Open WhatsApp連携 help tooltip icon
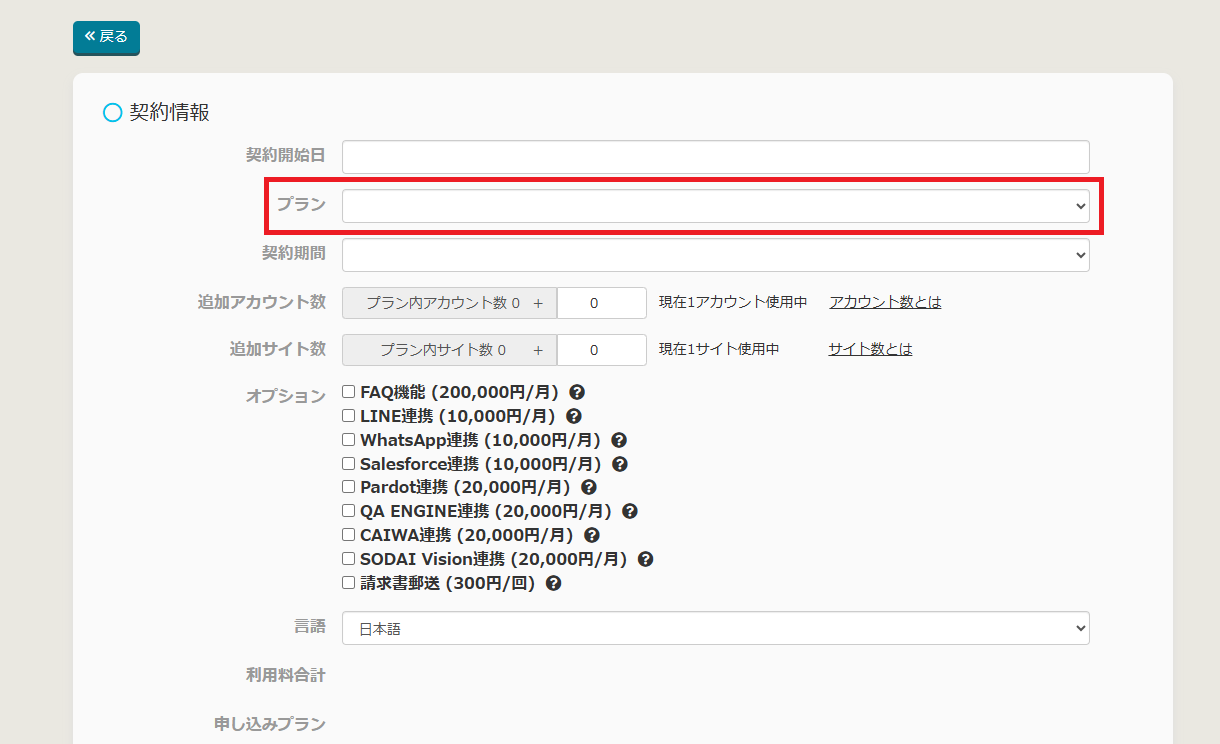 (x=619, y=440)
